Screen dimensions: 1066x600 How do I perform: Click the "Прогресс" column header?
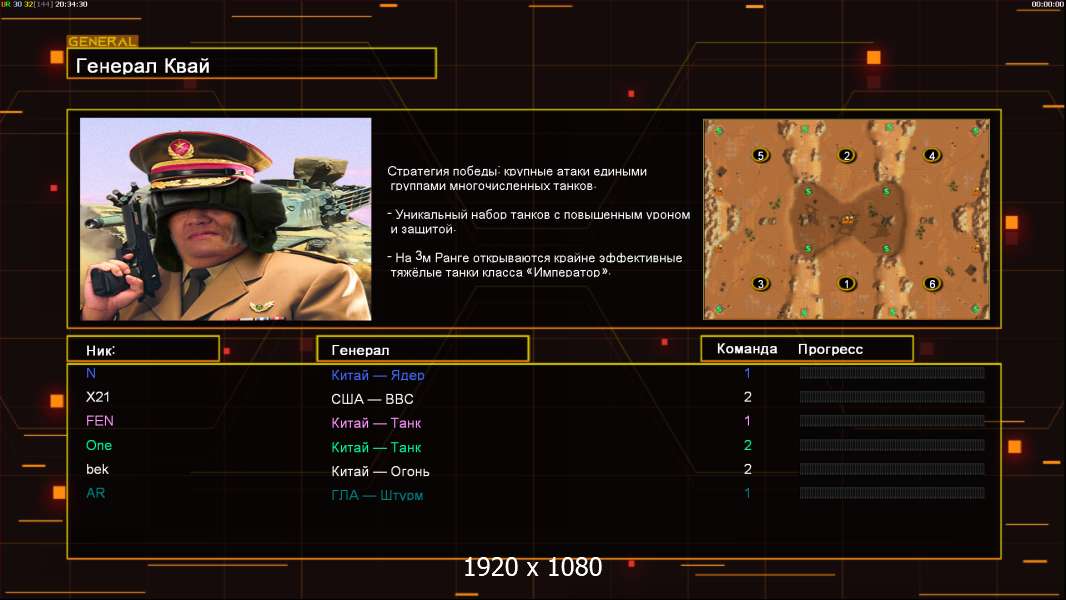830,349
